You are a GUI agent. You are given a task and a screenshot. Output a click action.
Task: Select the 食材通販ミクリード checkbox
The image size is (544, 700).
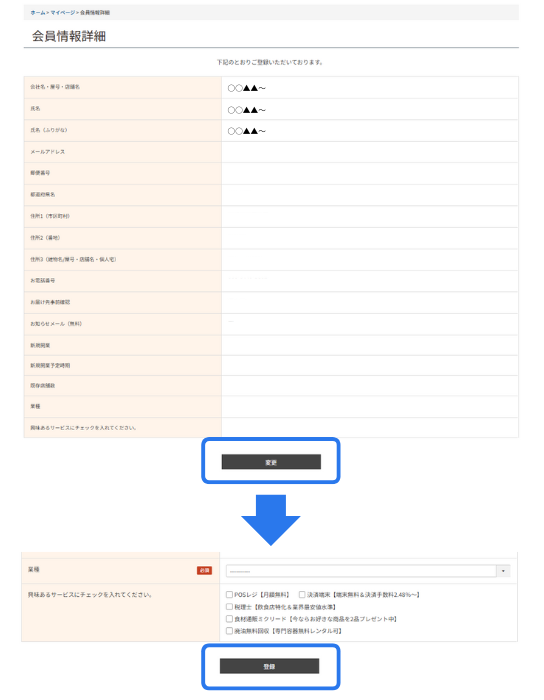coord(229,619)
